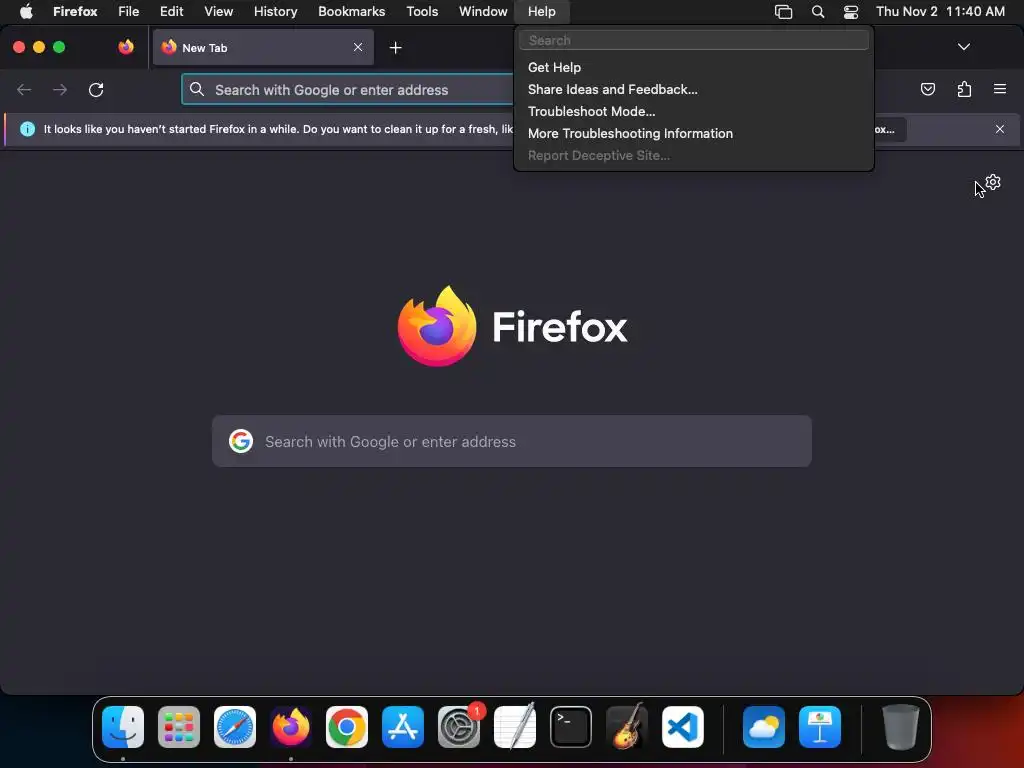The image size is (1024, 768).
Task: Open the Extensions puzzle icon
Action: [964, 89]
